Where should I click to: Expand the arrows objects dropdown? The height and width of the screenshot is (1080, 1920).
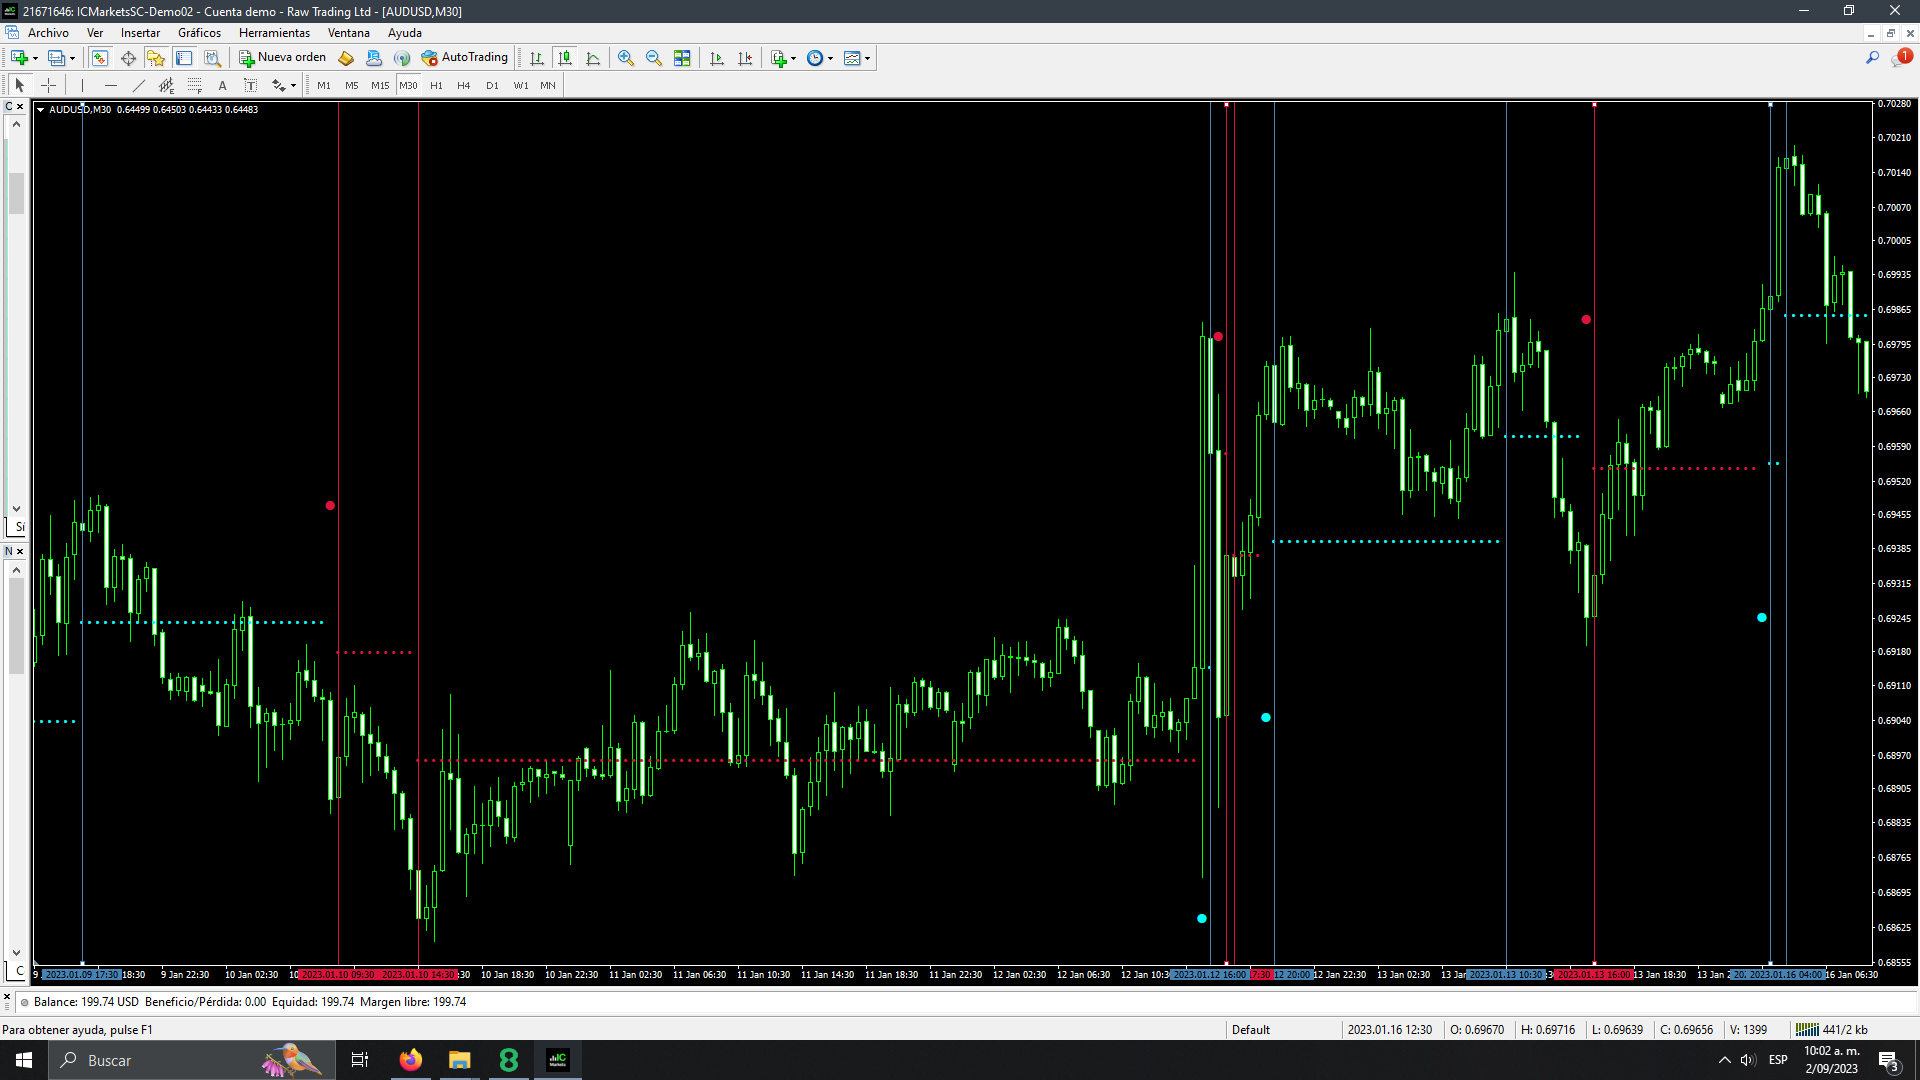(x=293, y=86)
